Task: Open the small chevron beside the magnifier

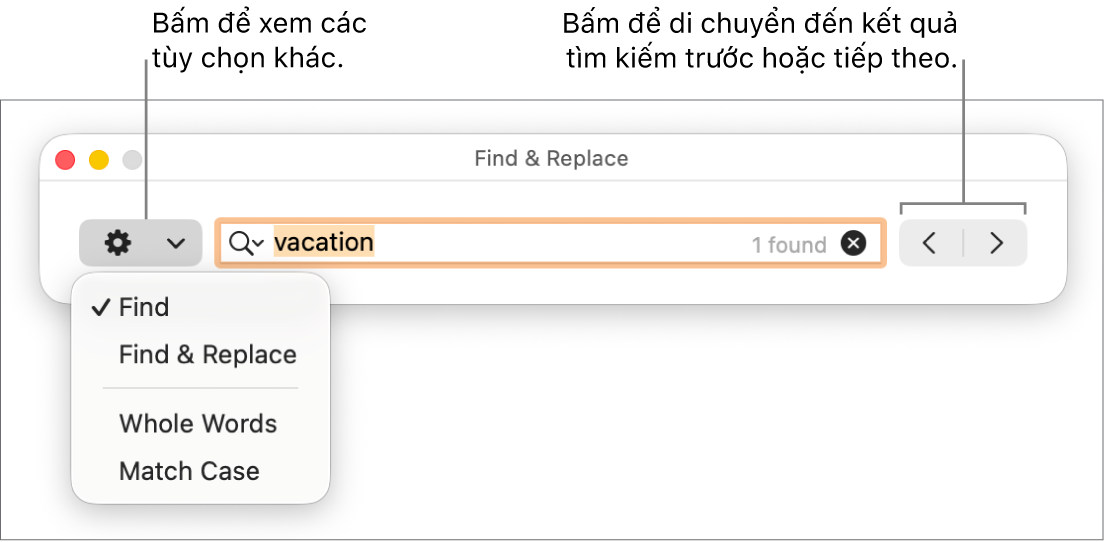Action: 258,244
